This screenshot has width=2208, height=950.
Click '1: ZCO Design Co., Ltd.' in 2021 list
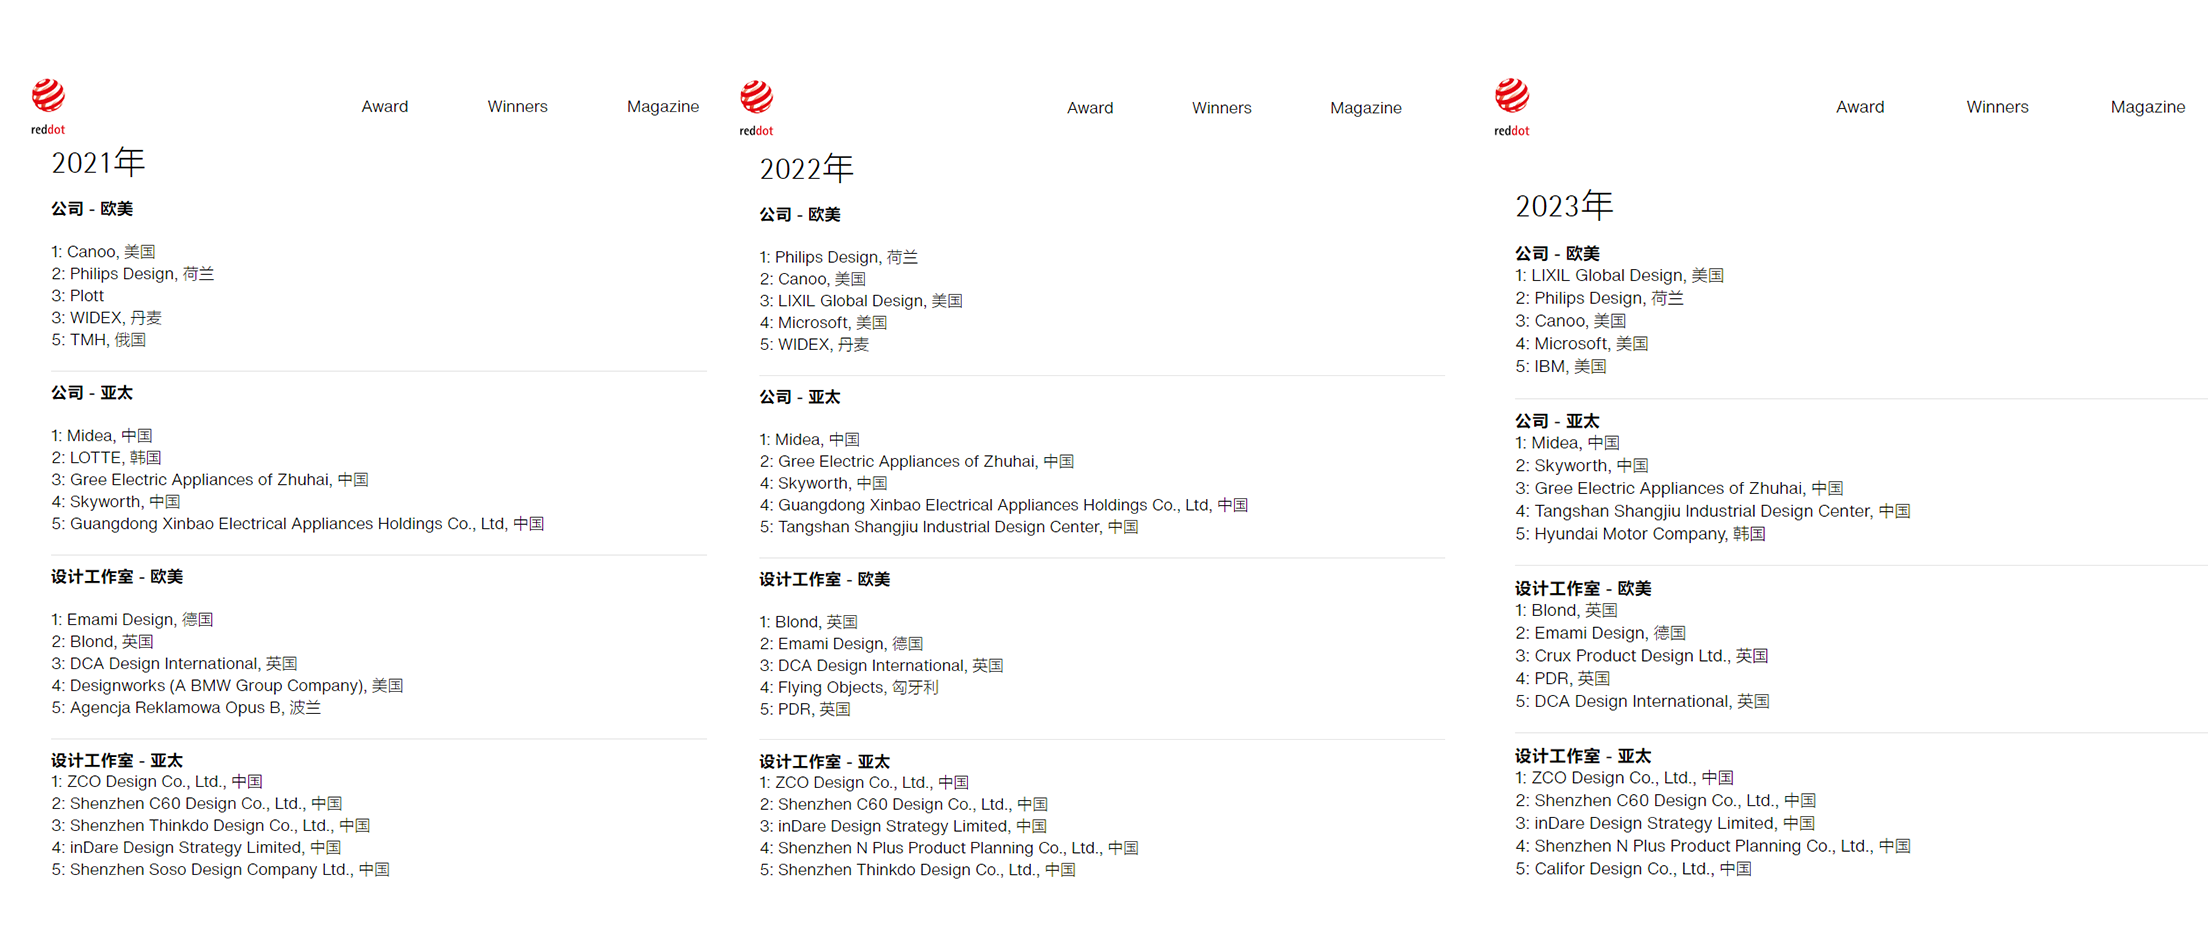tap(157, 781)
